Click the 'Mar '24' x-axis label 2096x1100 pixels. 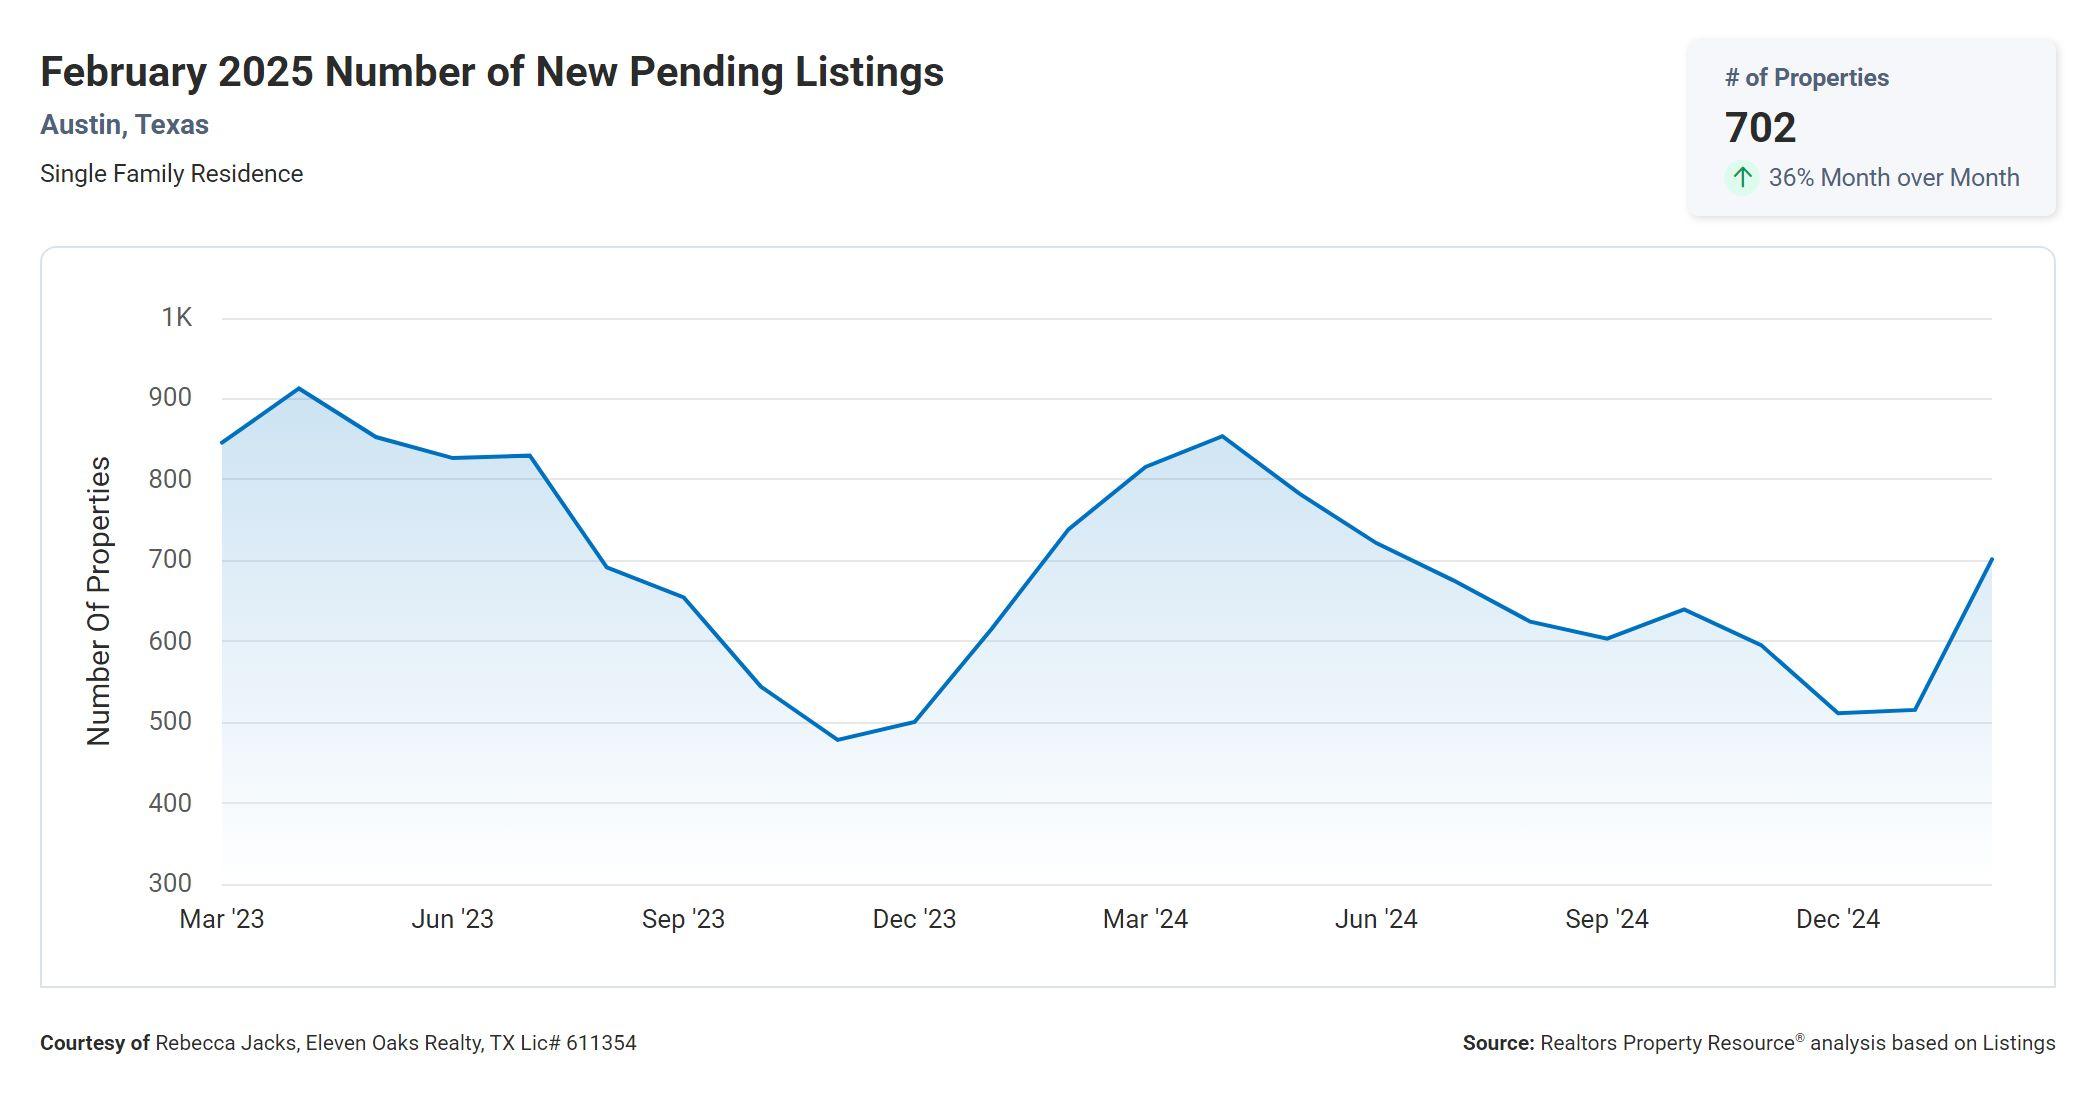(x=1145, y=919)
